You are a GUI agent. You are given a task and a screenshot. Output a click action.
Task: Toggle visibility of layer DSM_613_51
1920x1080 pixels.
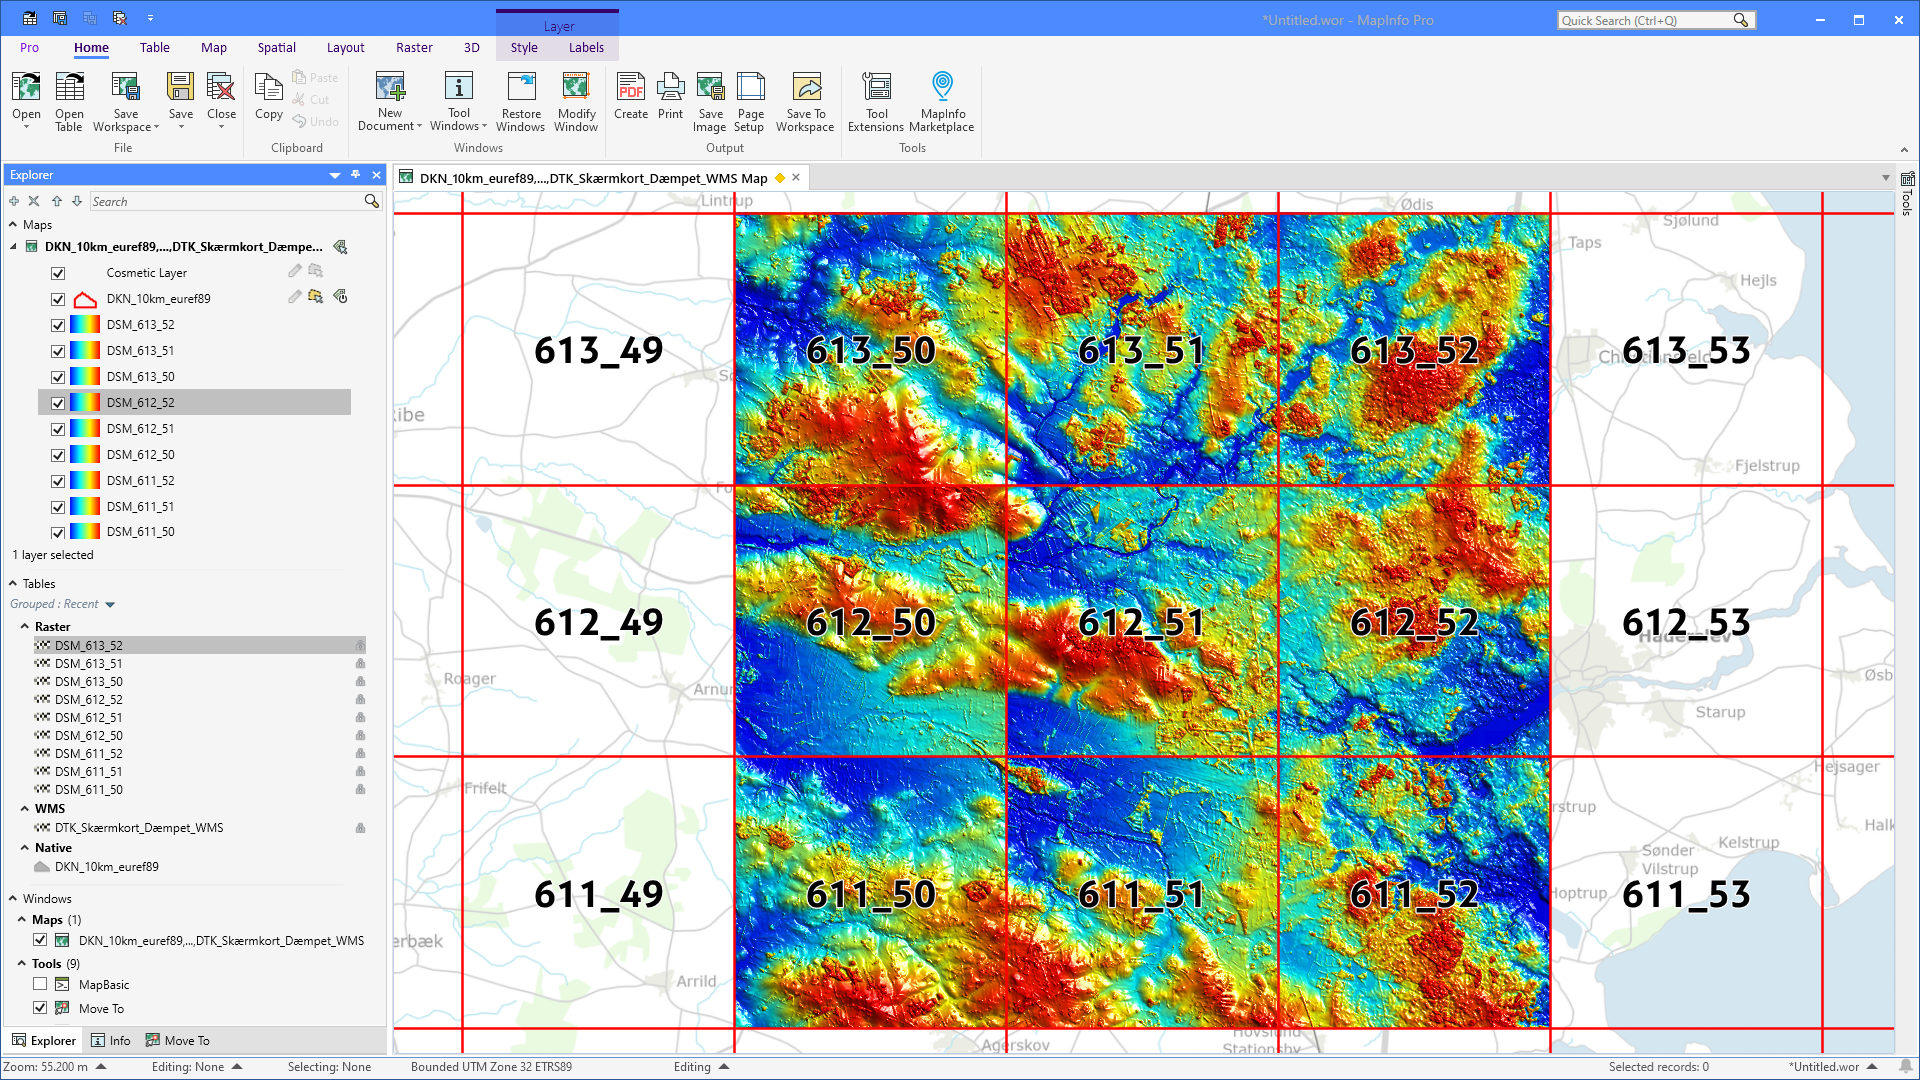coord(58,351)
